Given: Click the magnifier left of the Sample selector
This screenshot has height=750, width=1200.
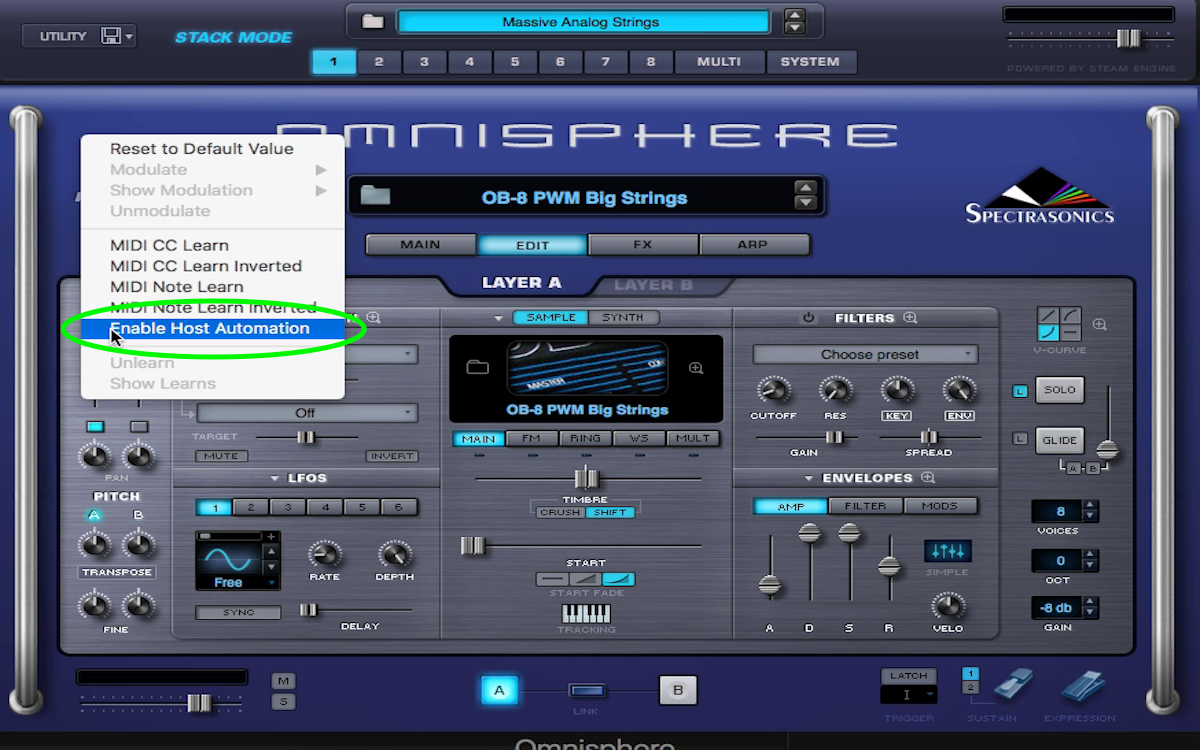Looking at the screenshot, I should click(373, 317).
